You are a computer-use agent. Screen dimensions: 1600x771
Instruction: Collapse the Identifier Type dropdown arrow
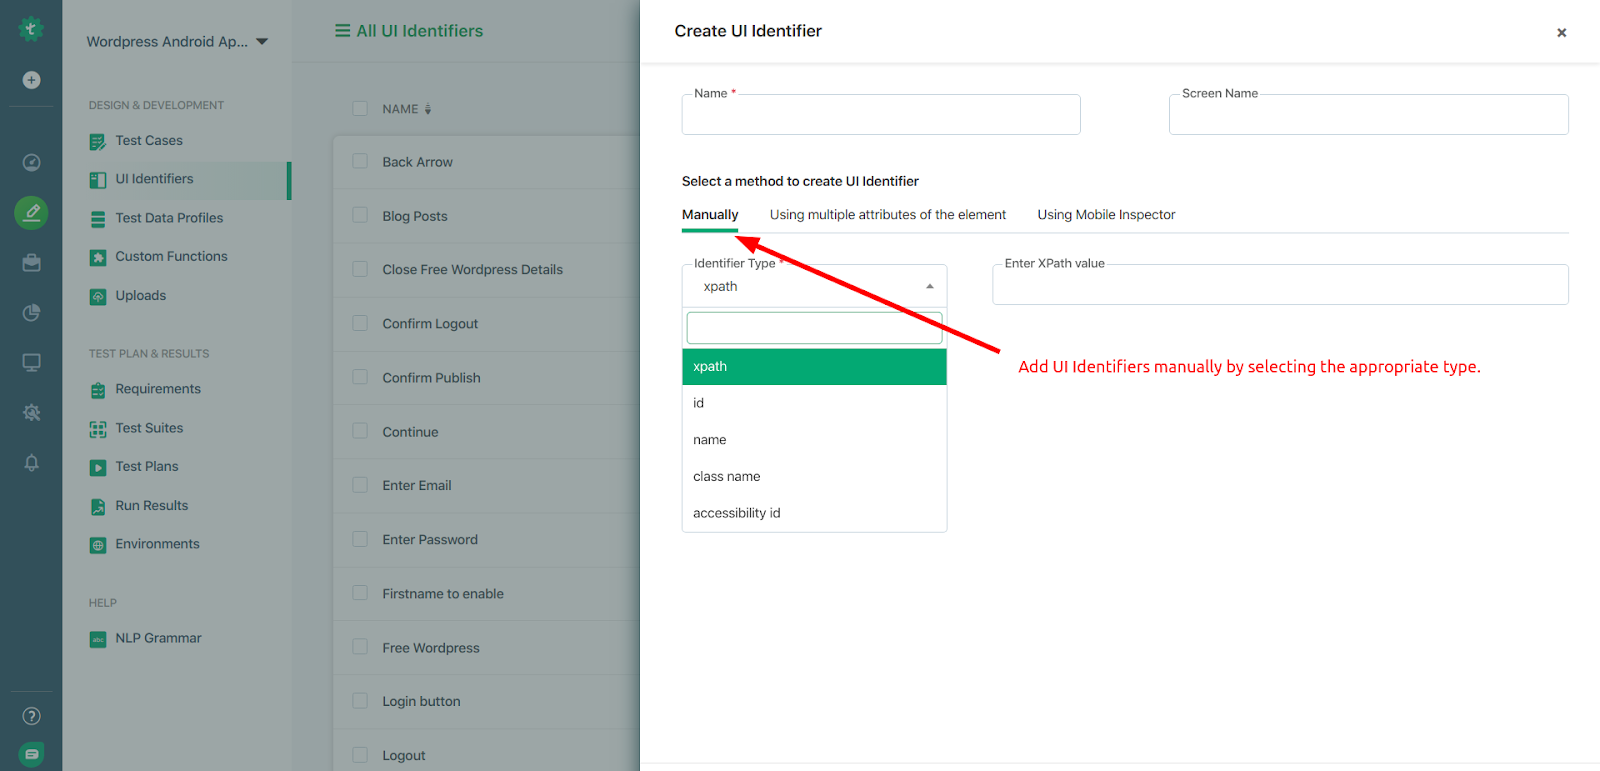pyautogui.click(x=930, y=287)
